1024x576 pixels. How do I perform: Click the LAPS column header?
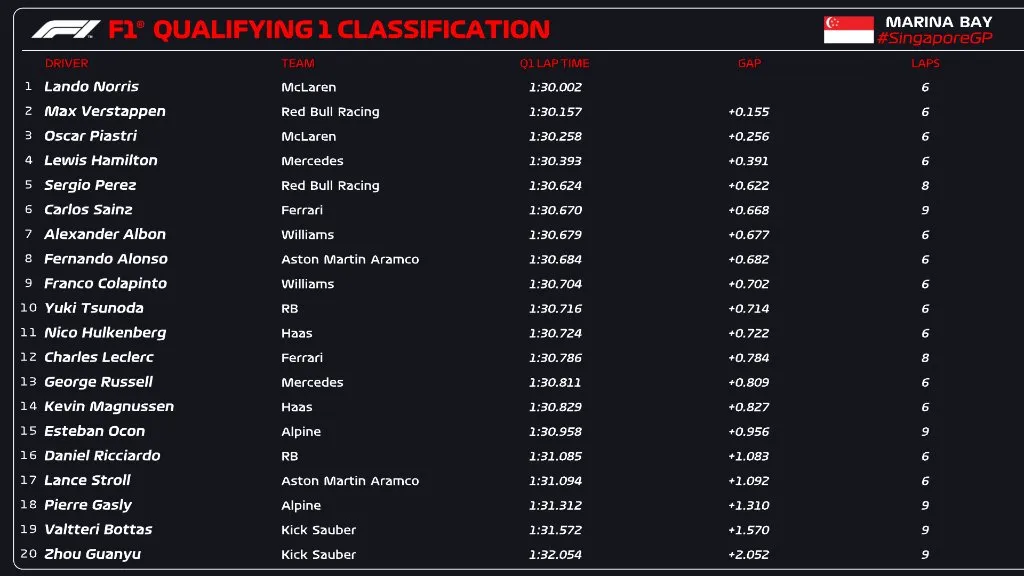point(925,63)
